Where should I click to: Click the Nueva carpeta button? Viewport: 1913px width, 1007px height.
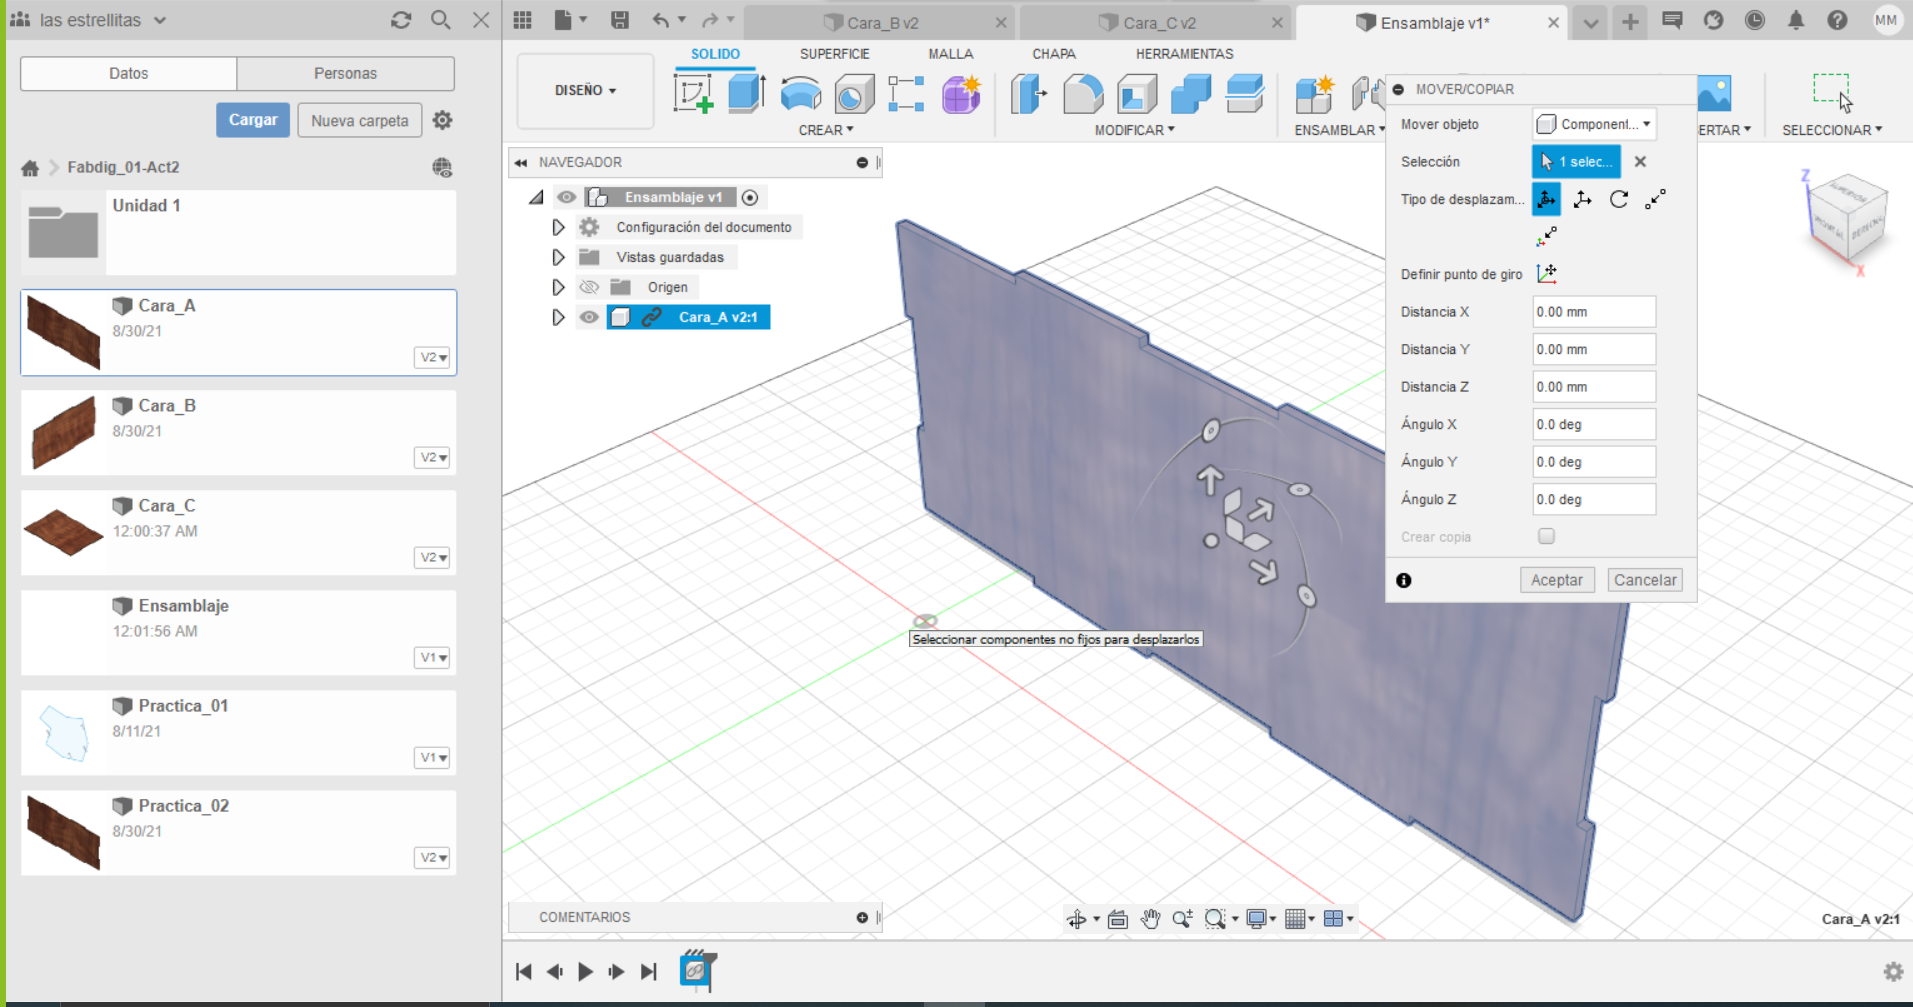pyautogui.click(x=360, y=120)
